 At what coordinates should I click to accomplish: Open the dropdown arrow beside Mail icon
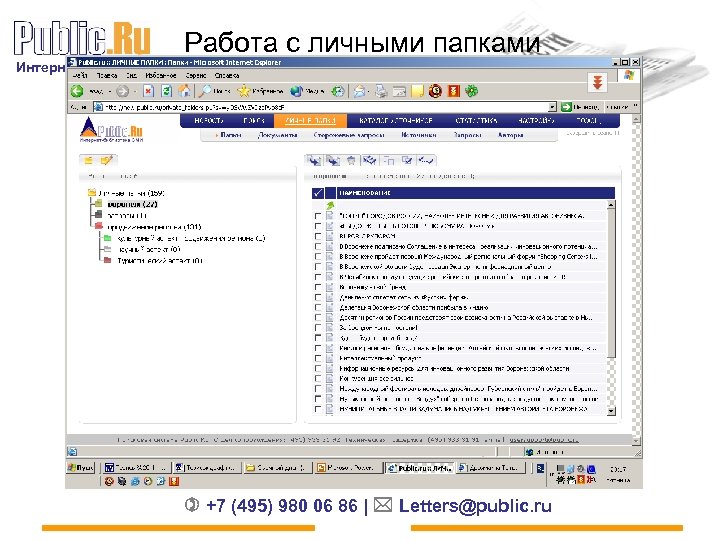pos(369,92)
